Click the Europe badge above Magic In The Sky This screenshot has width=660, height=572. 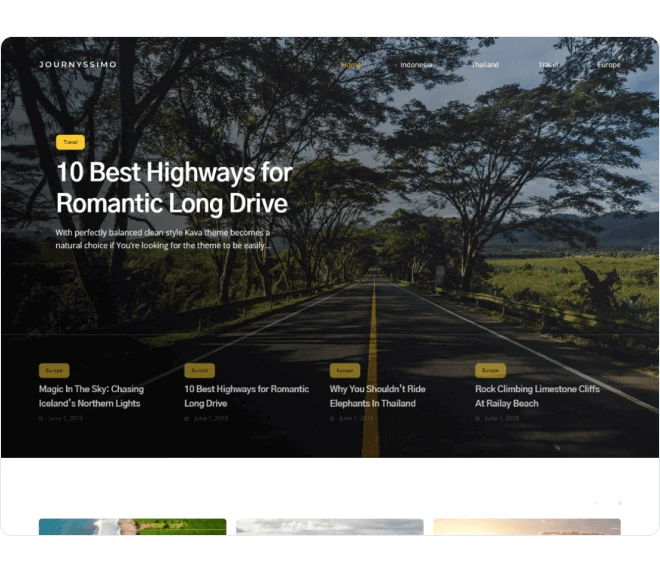[54, 370]
